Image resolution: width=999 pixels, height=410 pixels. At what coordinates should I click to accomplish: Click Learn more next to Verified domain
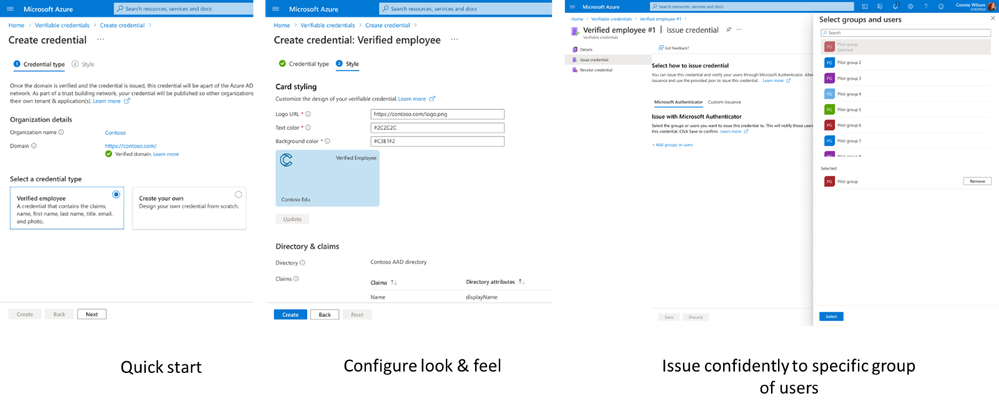pyautogui.click(x=166, y=154)
